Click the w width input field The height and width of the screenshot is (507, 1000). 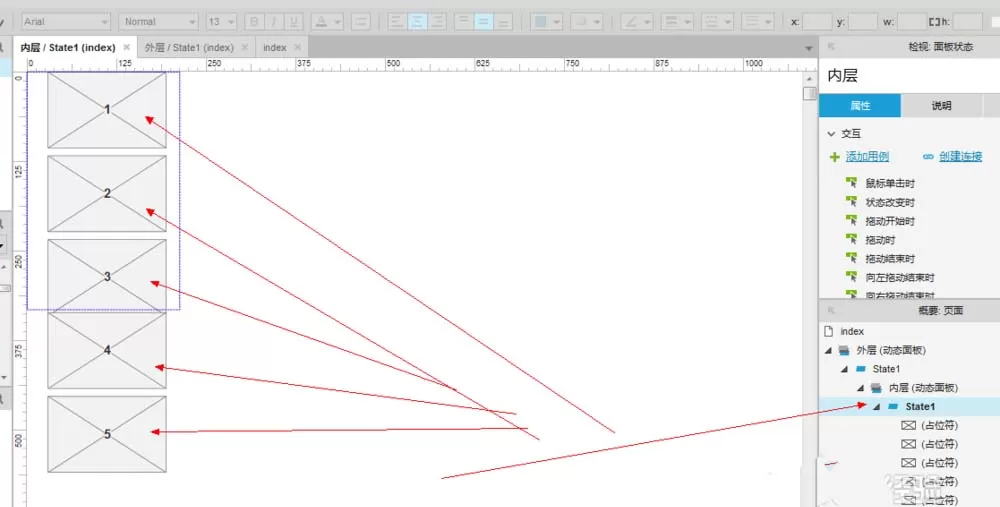(x=911, y=22)
